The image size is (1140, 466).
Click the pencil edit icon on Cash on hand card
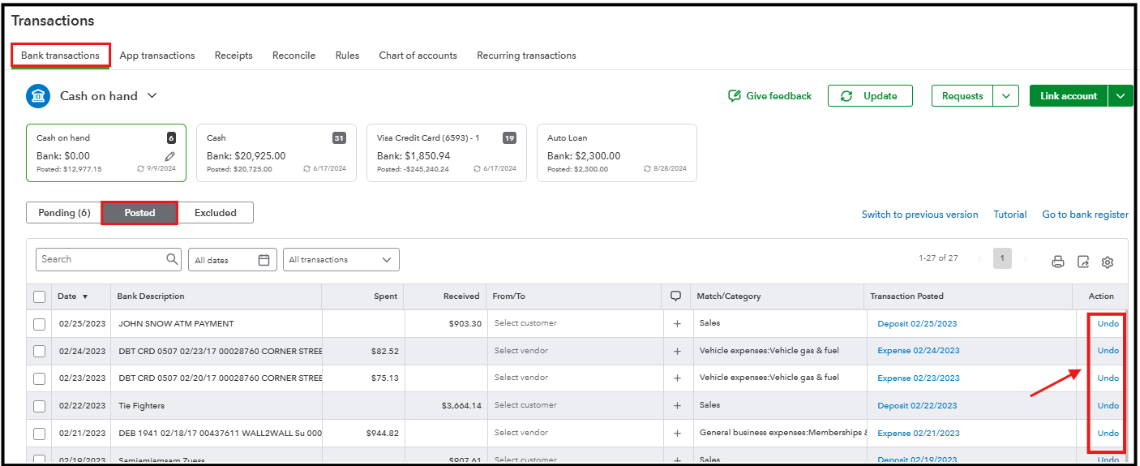[x=169, y=156]
